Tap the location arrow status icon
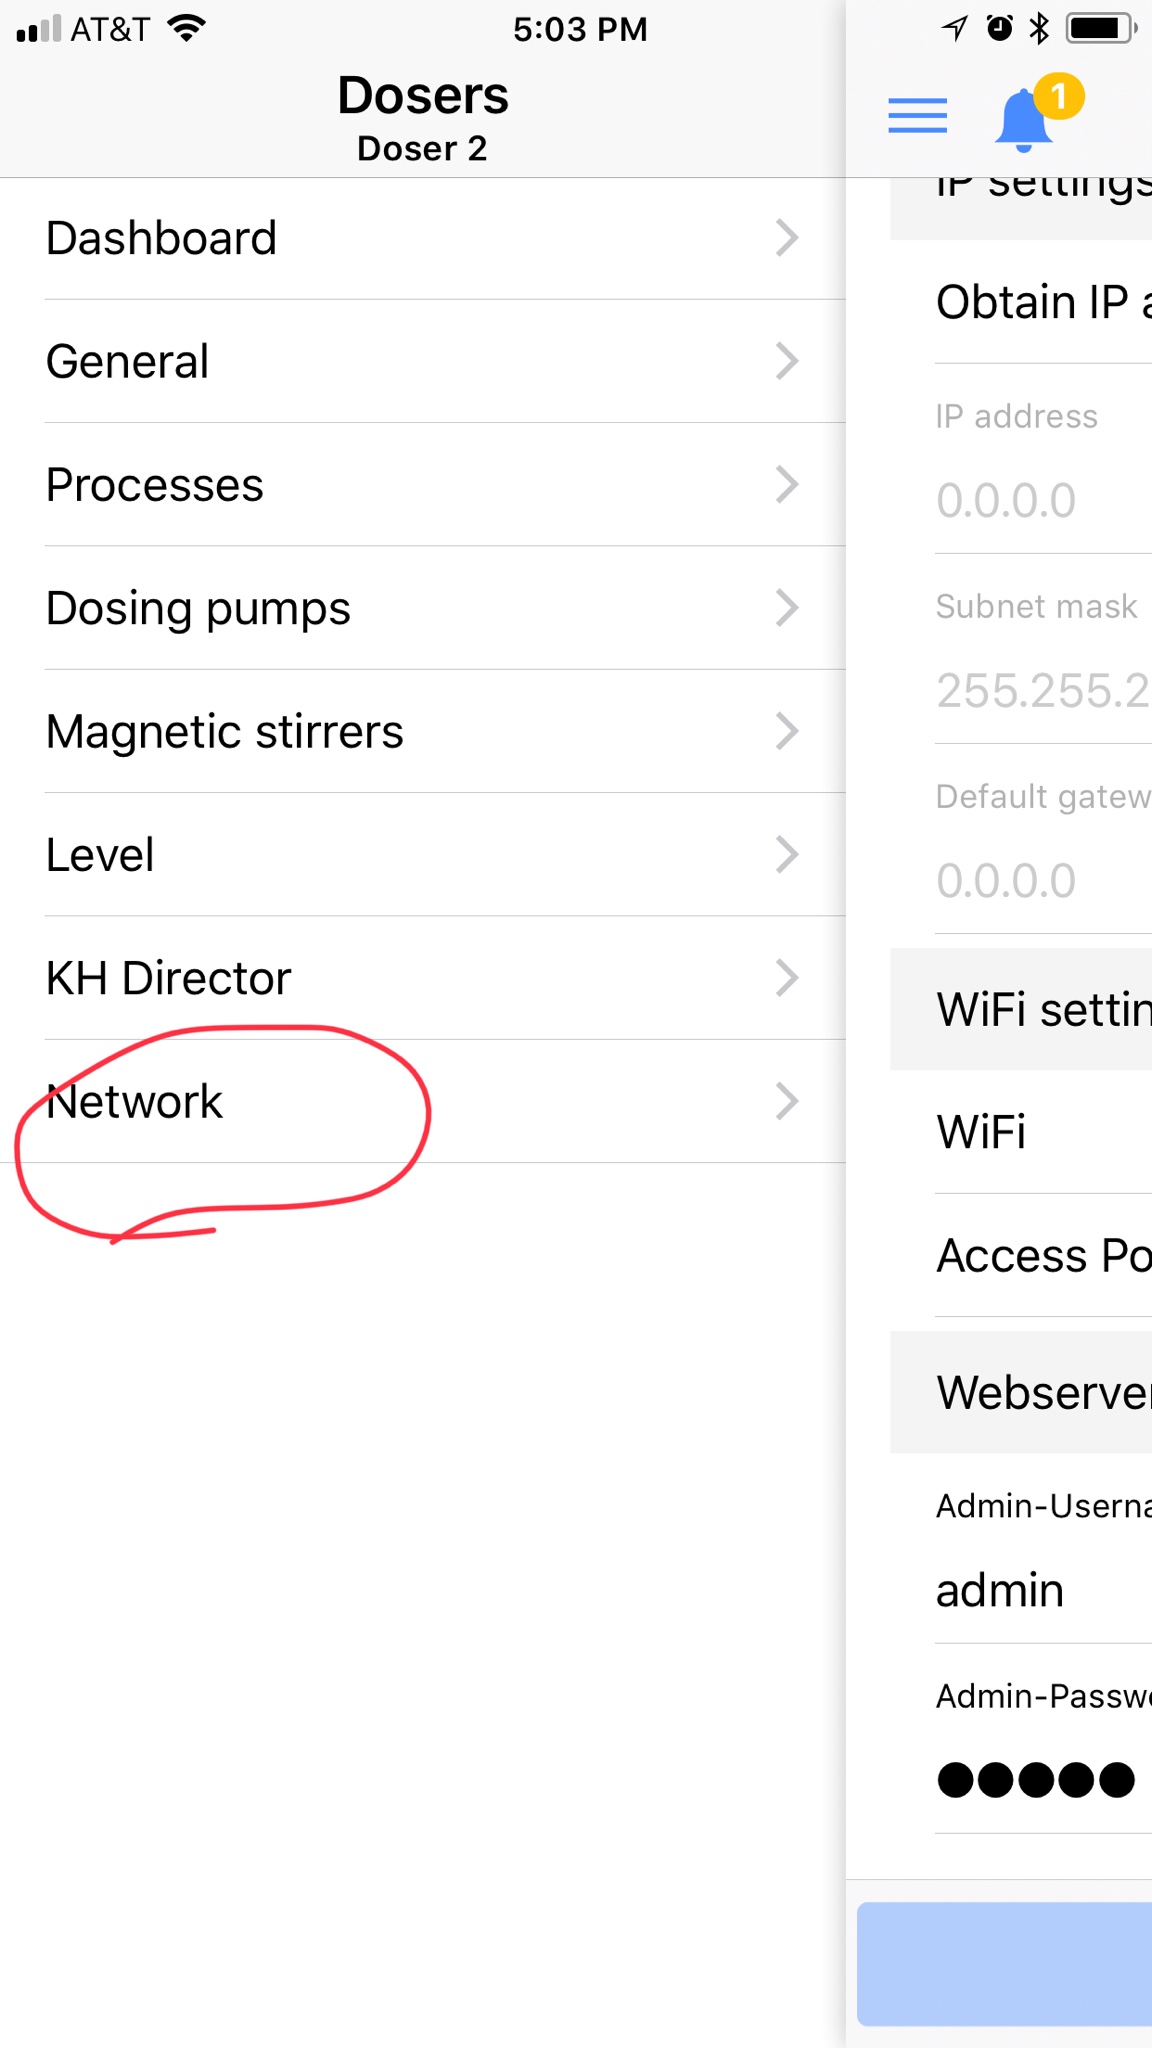 tap(955, 28)
